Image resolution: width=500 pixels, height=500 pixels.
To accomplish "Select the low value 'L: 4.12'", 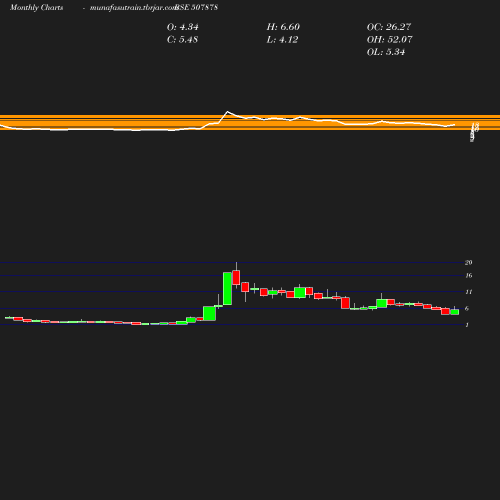I will (x=282, y=40).
